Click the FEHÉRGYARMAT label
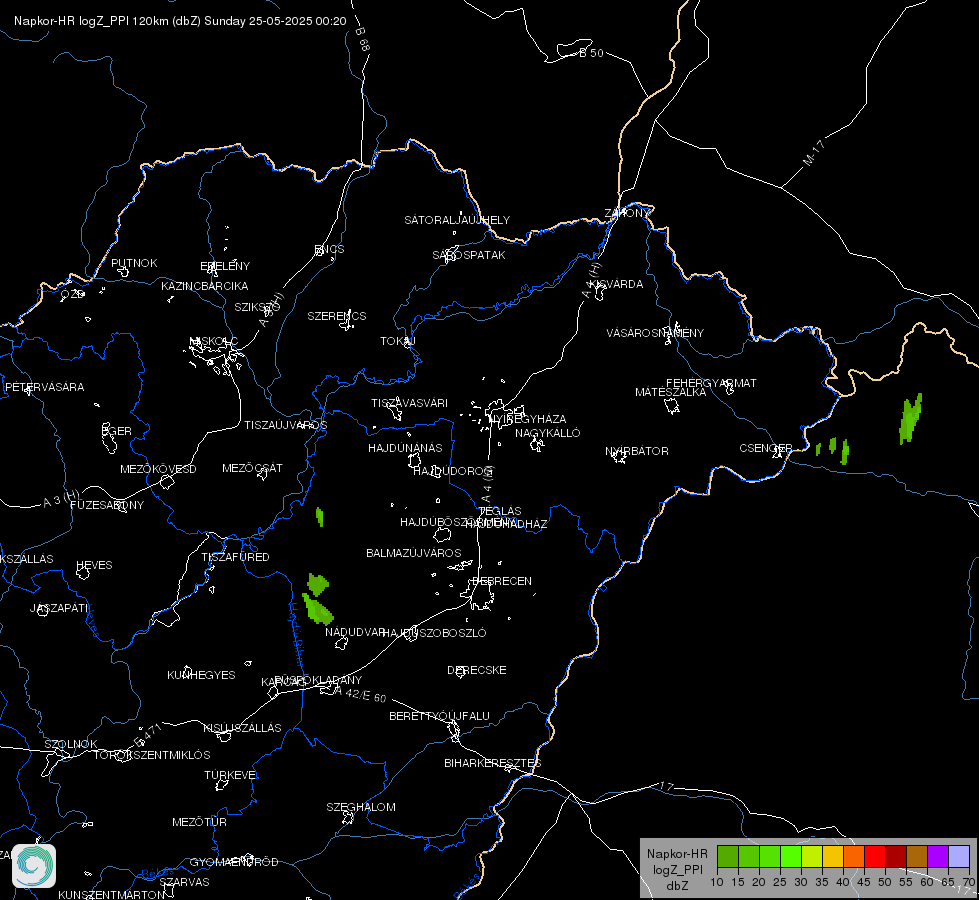 click(x=711, y=383)
